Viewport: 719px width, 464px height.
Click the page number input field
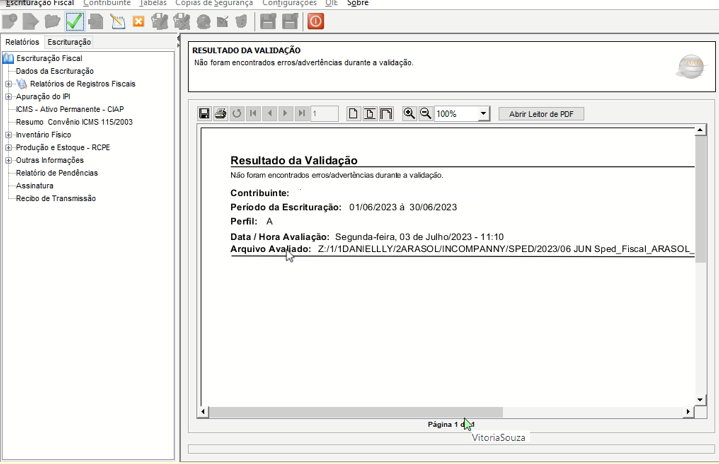(325, 113)
